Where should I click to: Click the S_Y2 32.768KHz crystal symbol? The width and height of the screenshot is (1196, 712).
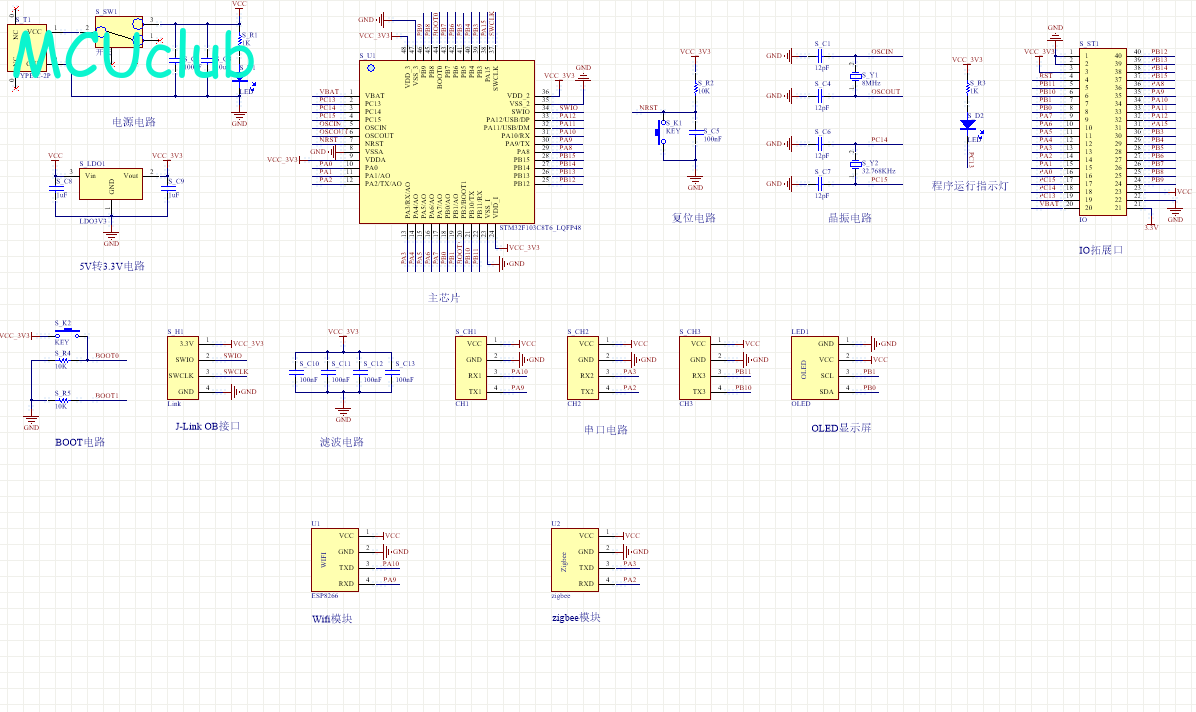click(x=856, y=163)
